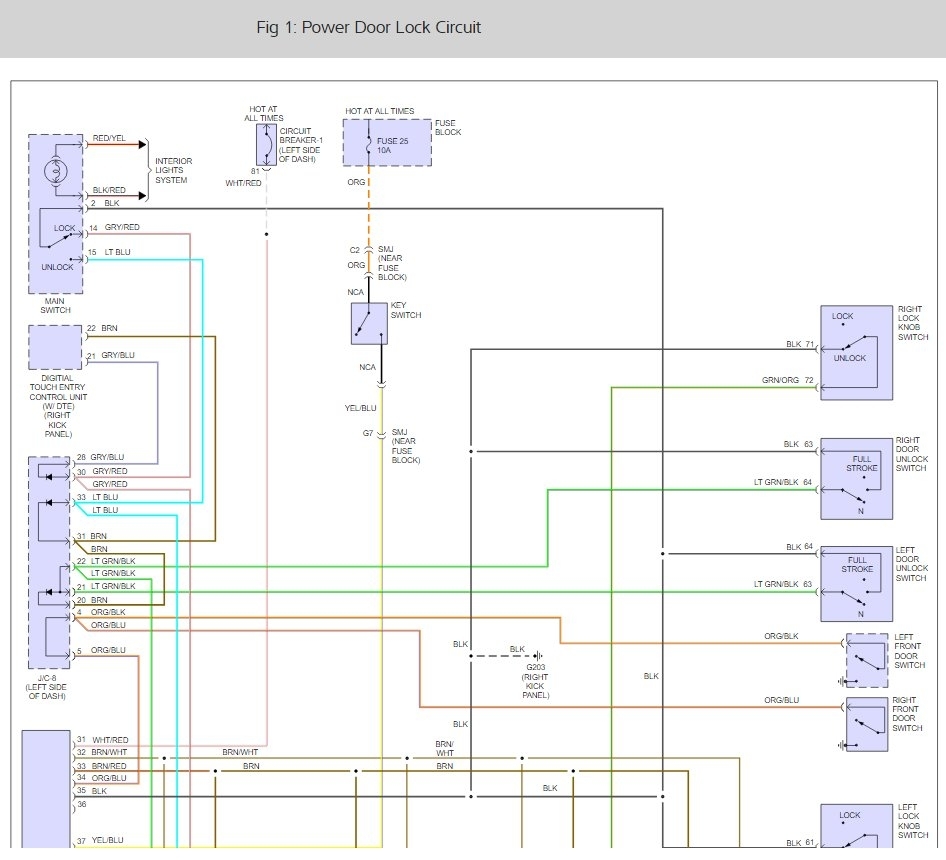This screenshot has height=860, width=946.
Task: Click the G7 SMJ connector on YEL/BLU wire
Action: pos(381,433)
